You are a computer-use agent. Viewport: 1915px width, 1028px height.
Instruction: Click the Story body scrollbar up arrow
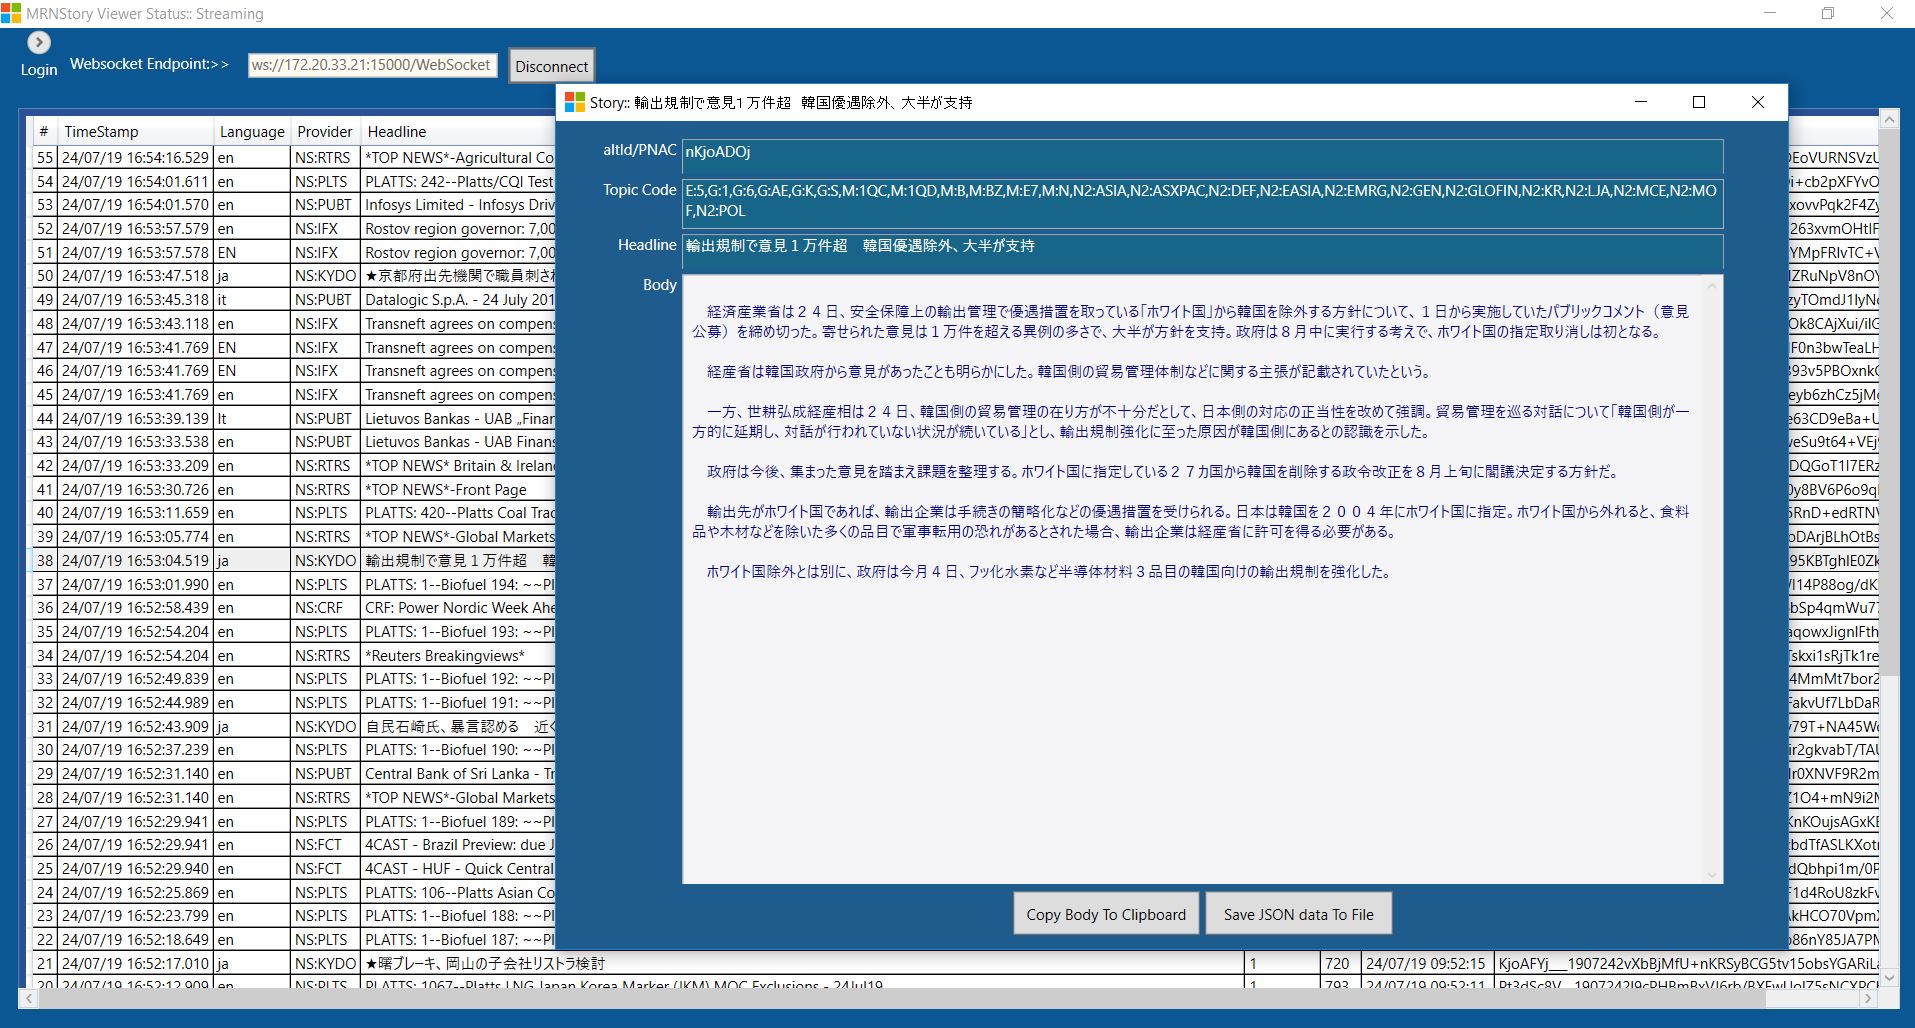(1712, 286)
